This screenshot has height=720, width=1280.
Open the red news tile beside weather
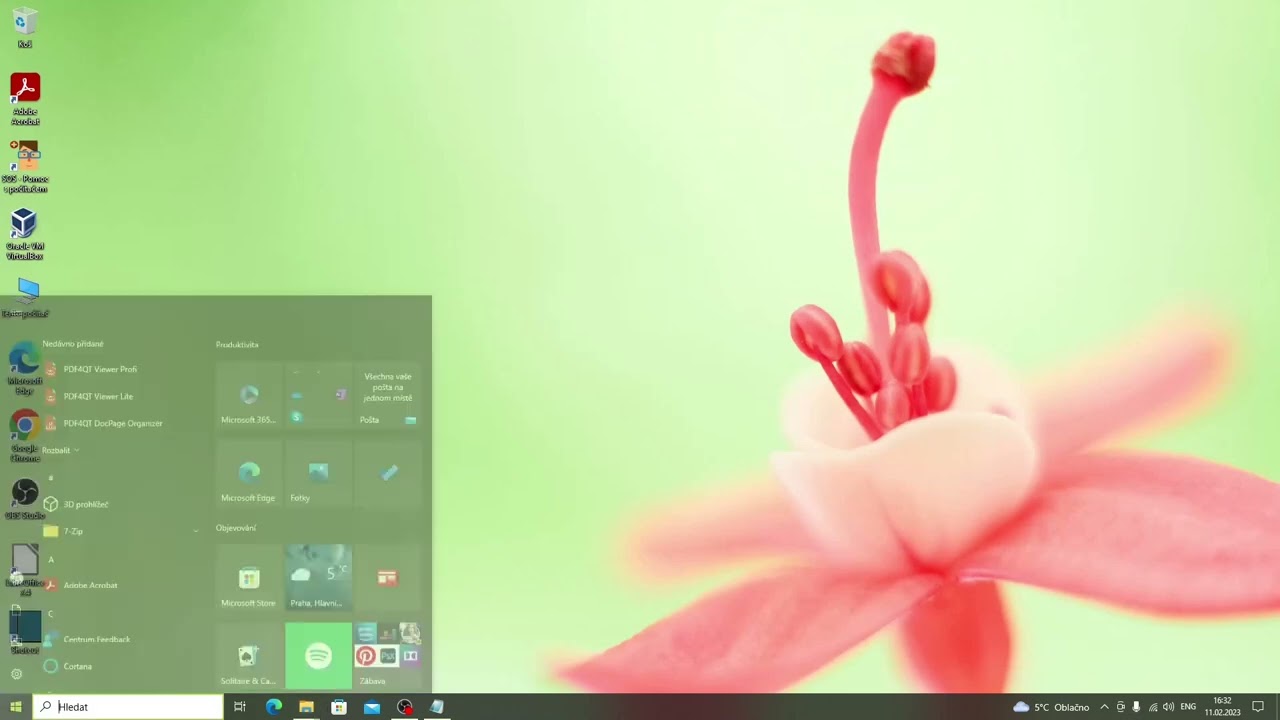click(x=388, y=578)
